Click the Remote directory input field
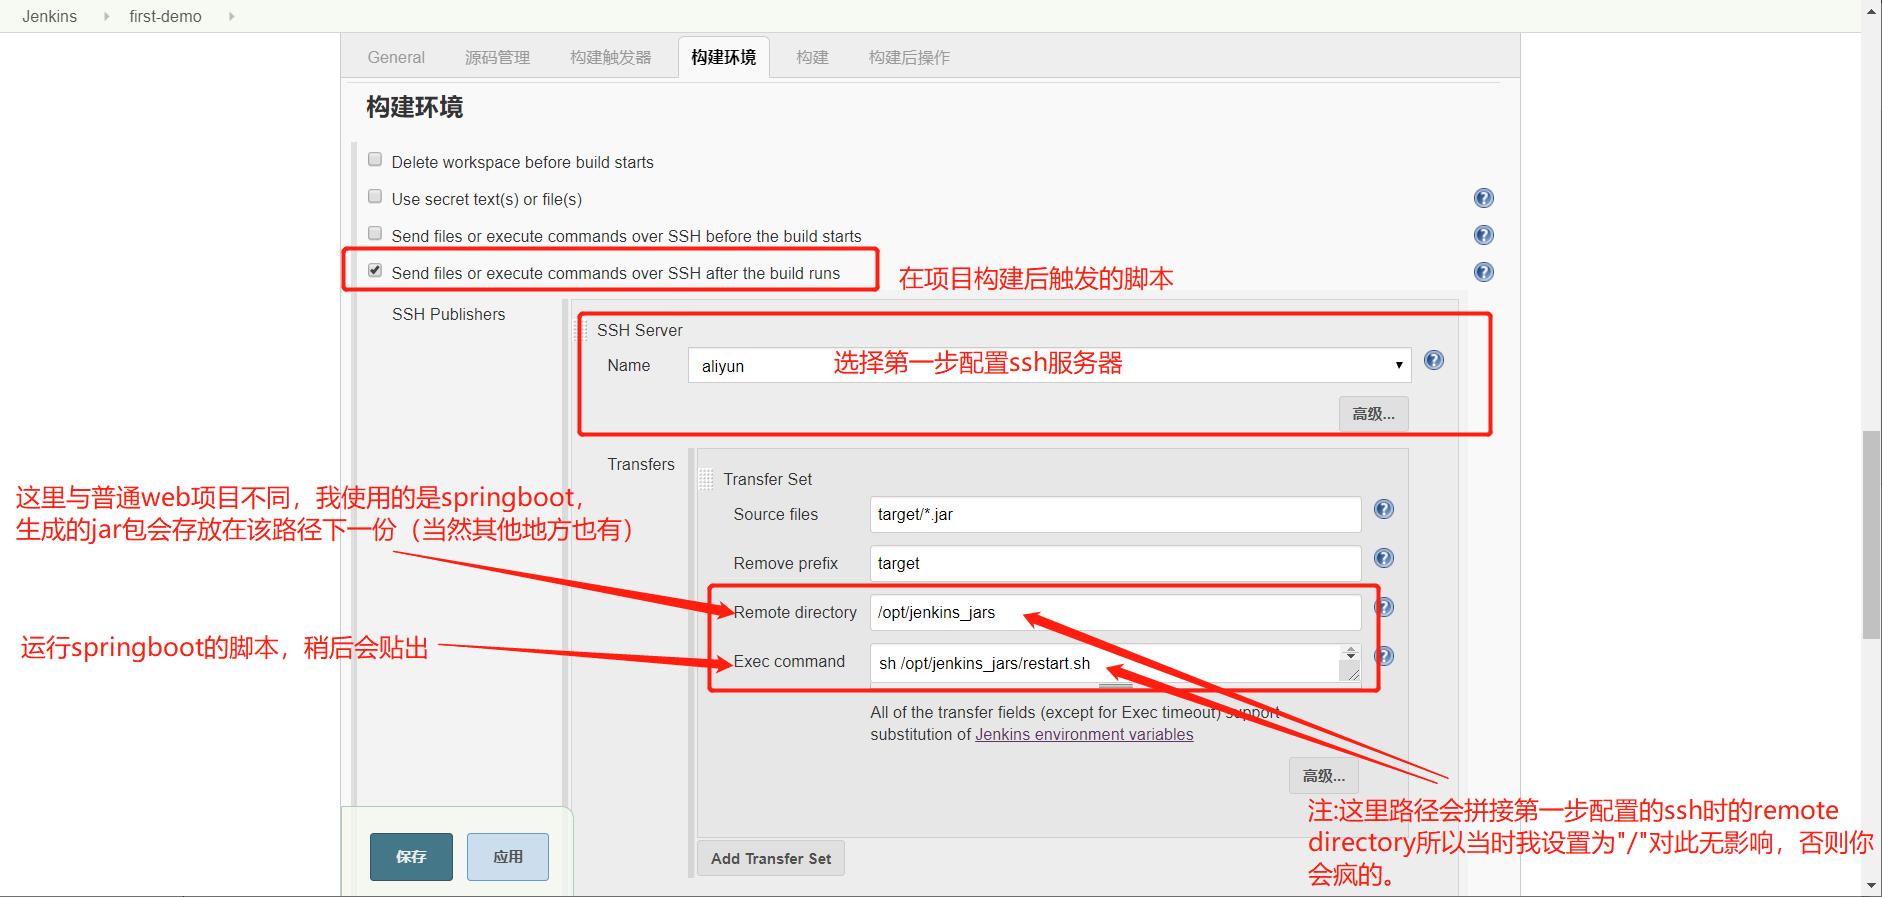 point(1114,613)
